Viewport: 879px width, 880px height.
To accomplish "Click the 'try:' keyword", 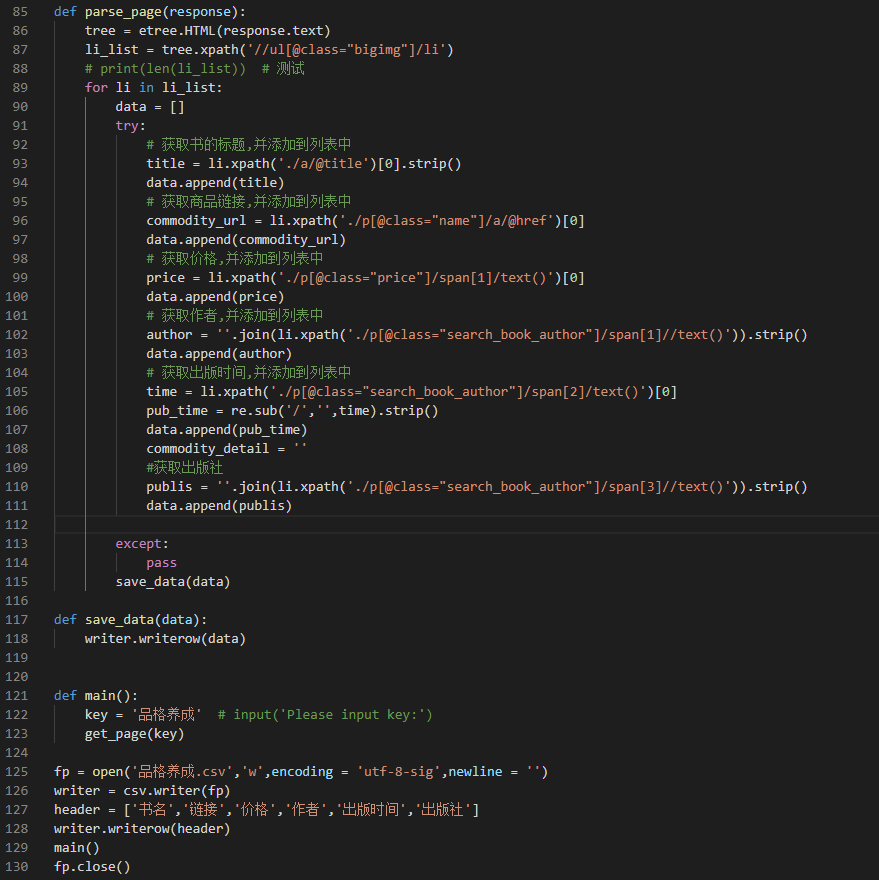I will [130, 126].
